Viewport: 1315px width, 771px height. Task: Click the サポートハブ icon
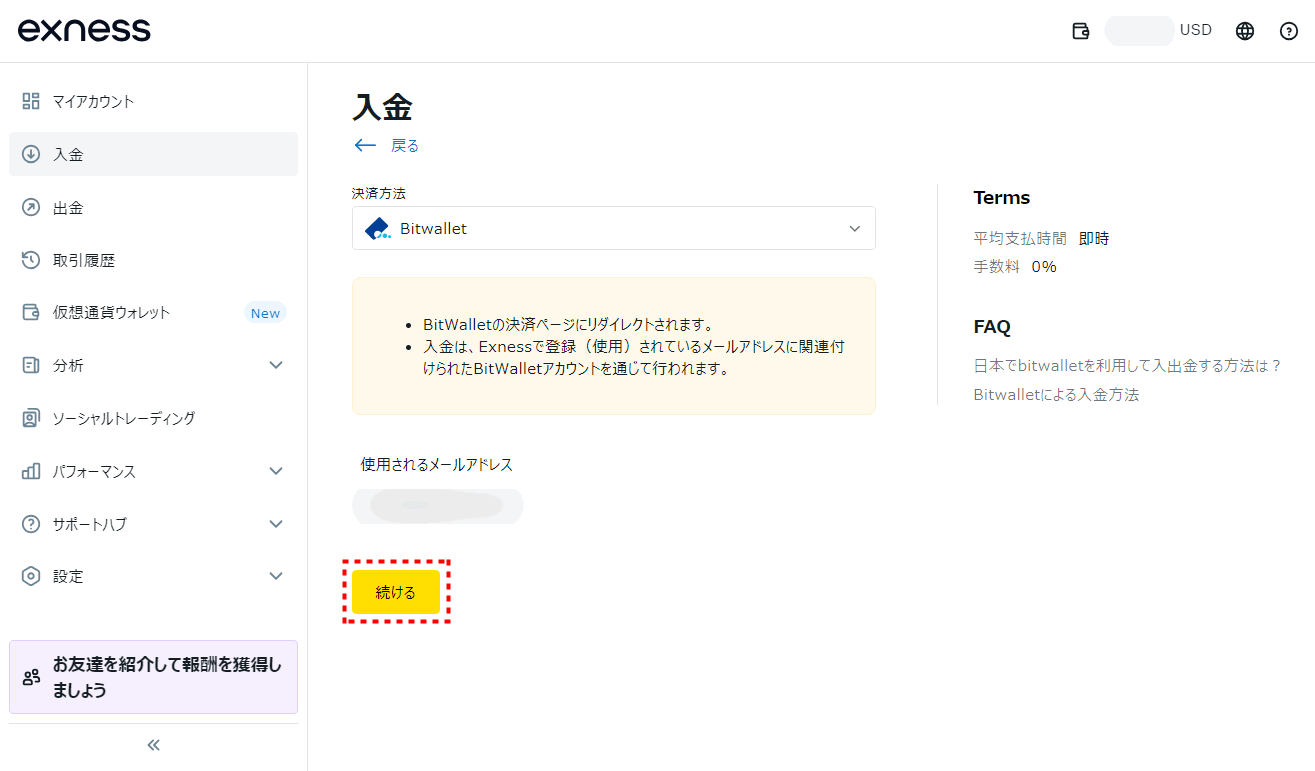[x=31, y=524]
